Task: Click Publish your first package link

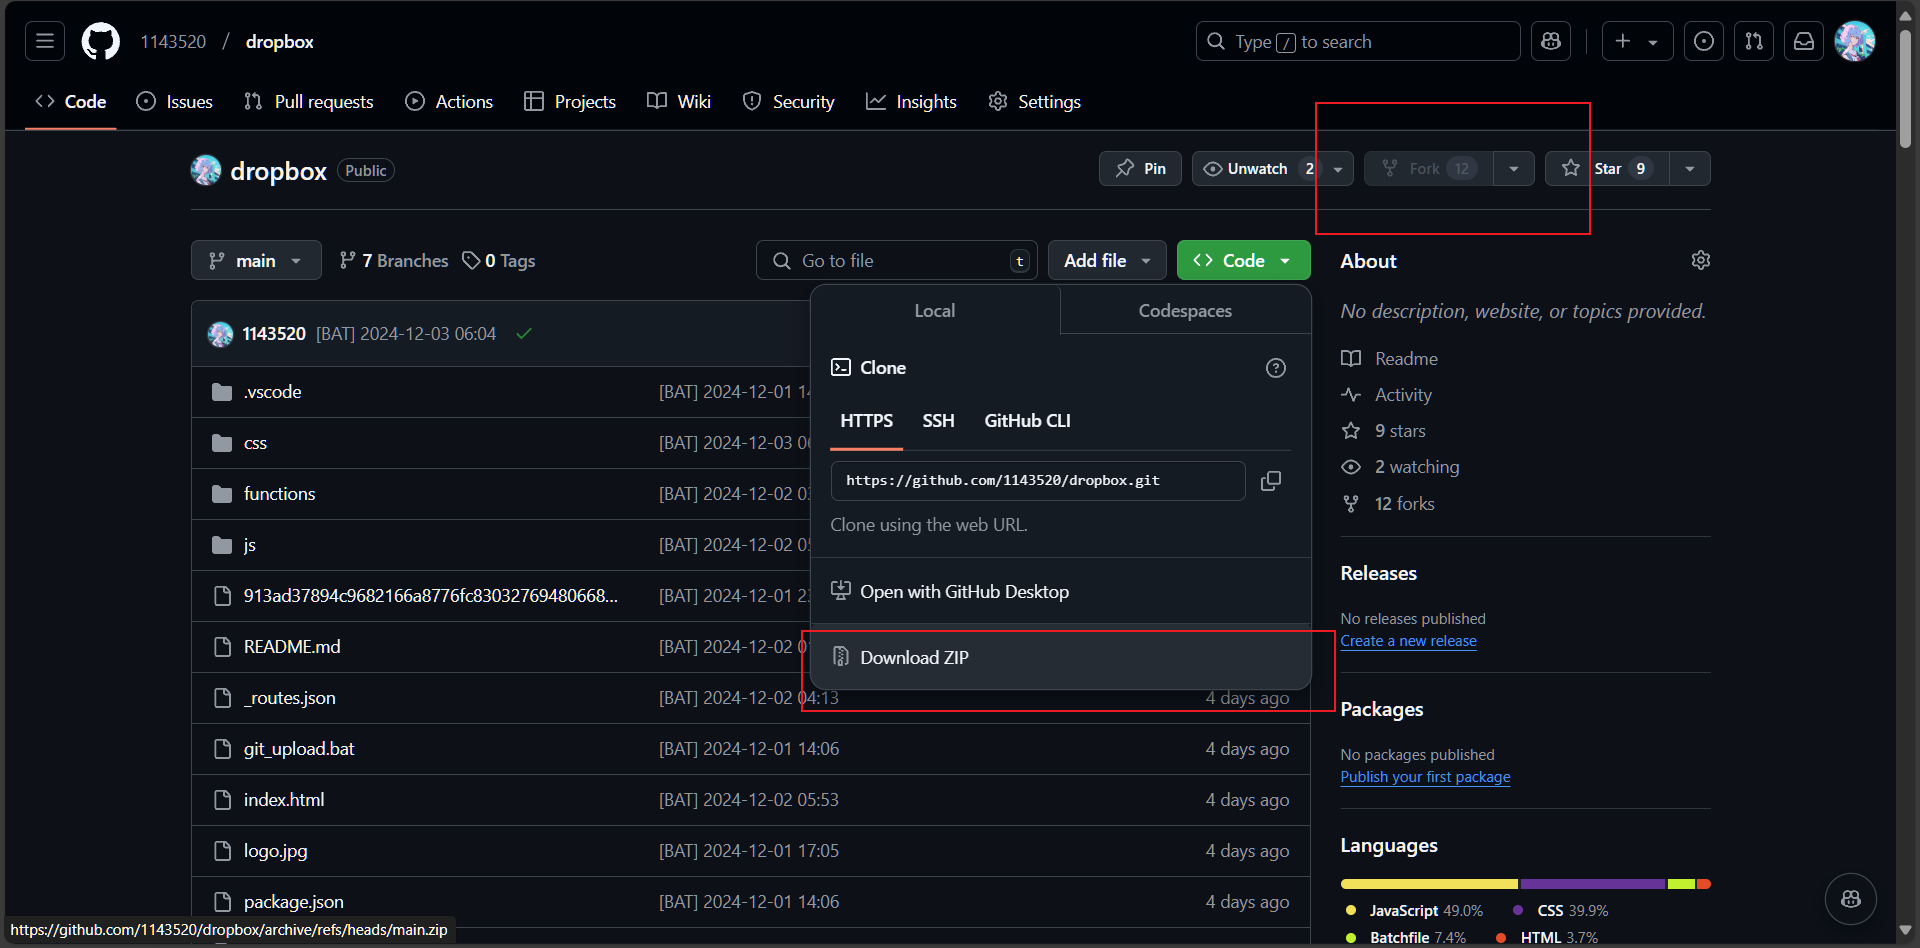Action: point(1425,777)
